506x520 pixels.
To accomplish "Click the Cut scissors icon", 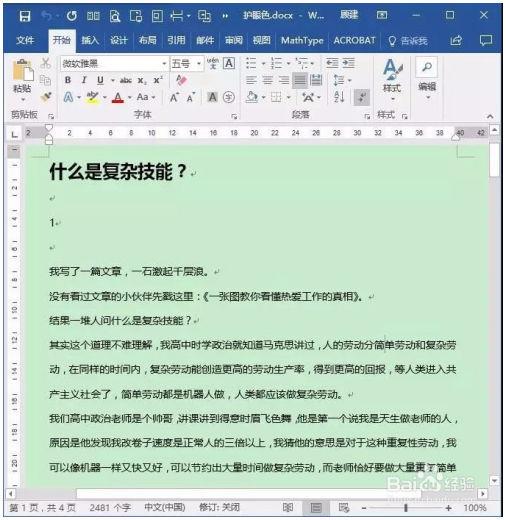I will click(45, 63).
